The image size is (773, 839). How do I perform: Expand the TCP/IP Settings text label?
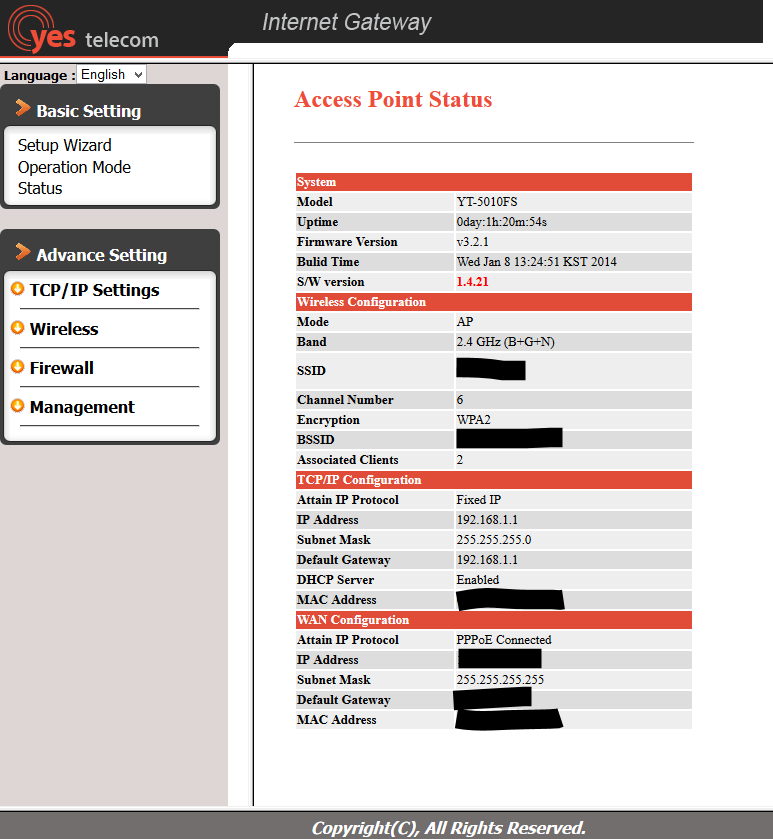[x=94, y=290]
